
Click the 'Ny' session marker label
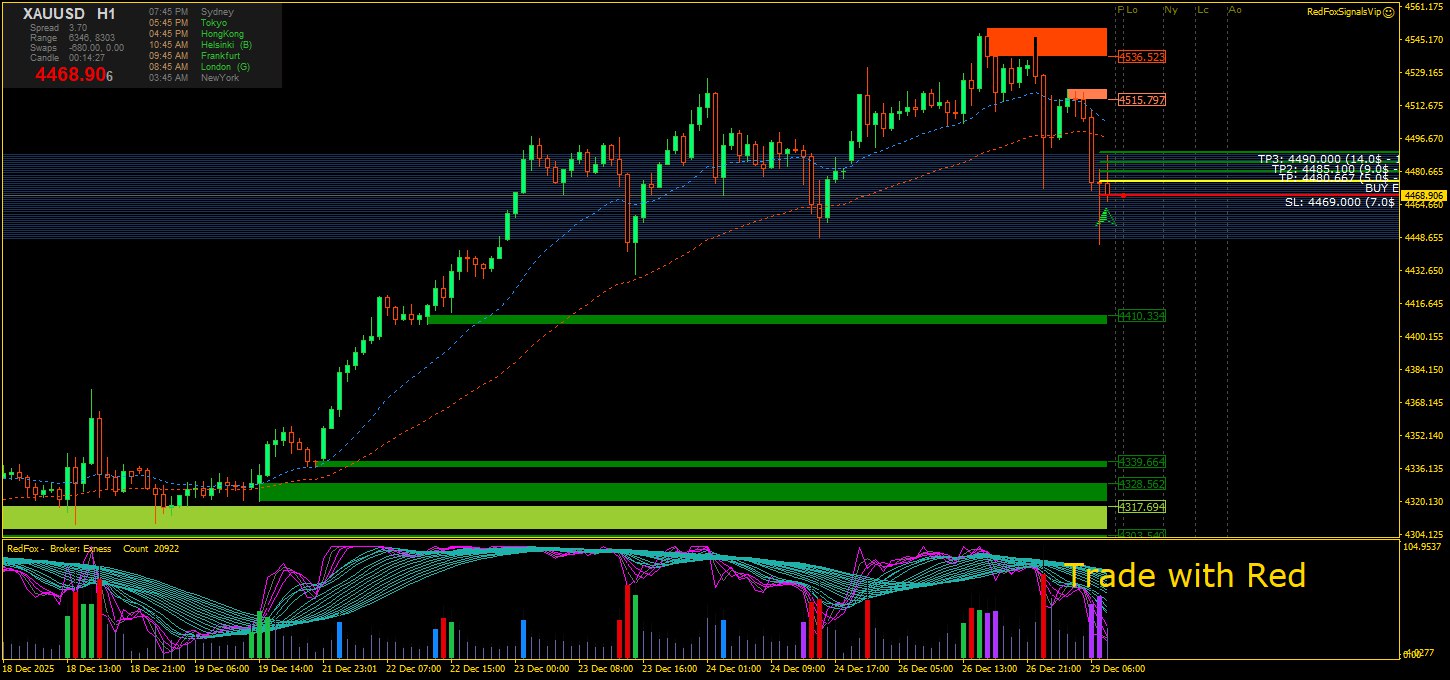[1170, 10]
